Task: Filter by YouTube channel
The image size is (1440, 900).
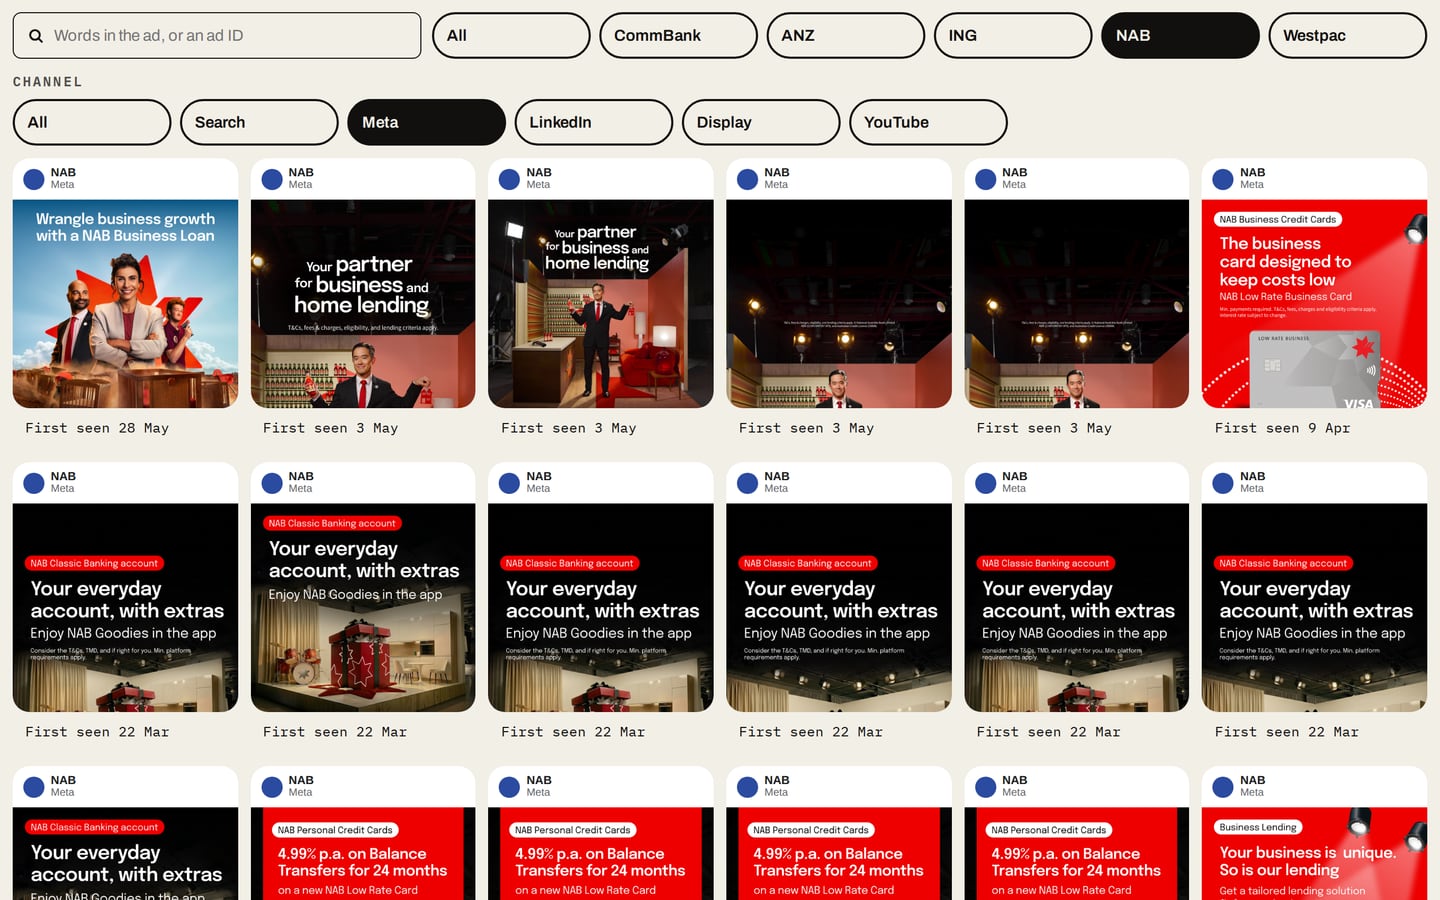Action: [x=928, y=122]
